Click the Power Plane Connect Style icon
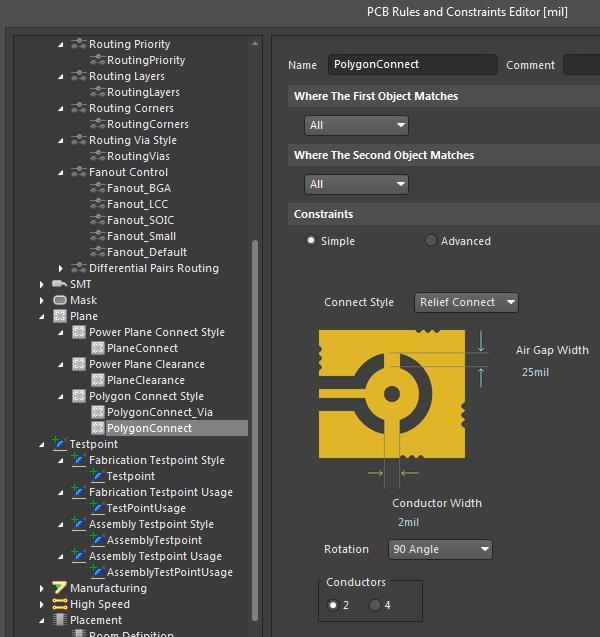 coord(78,332)
